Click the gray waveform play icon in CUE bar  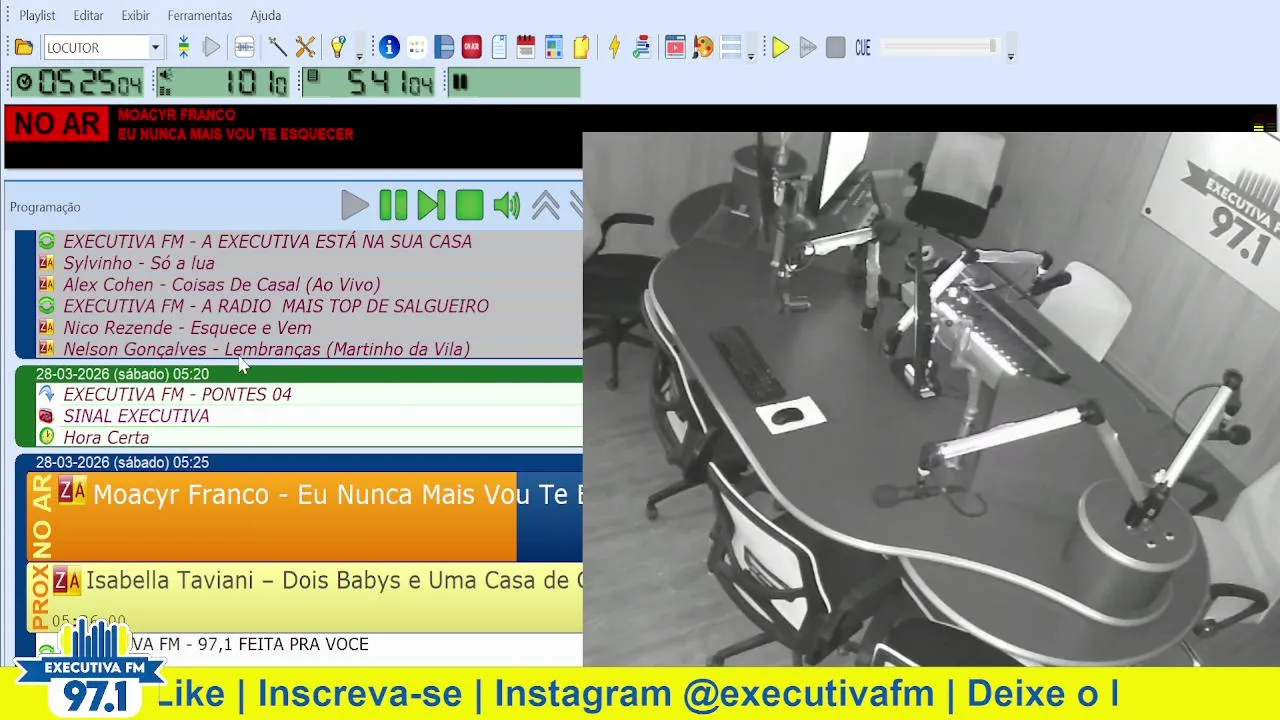[808, 47]
